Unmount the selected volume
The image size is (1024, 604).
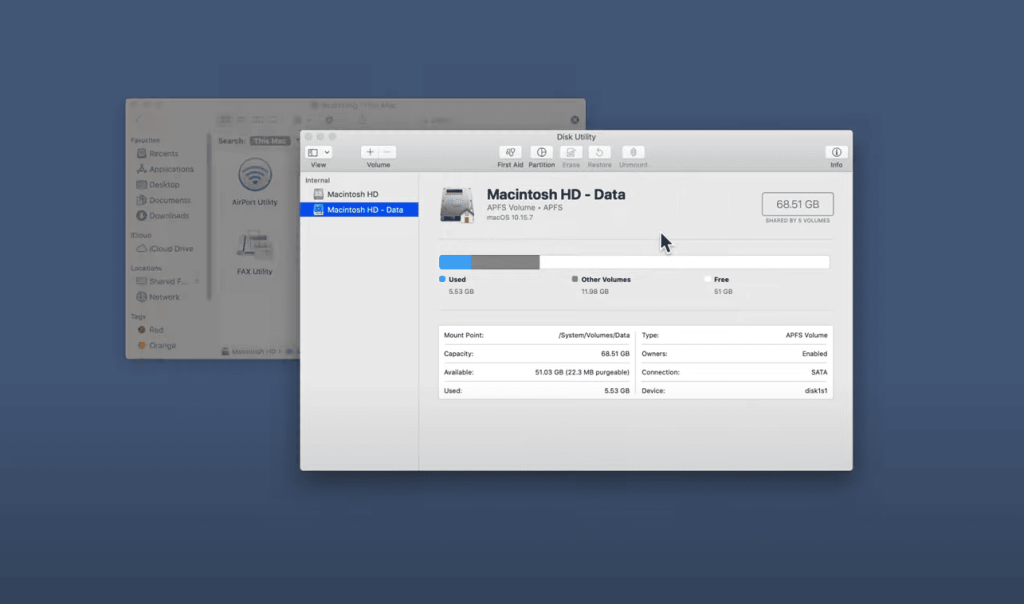tap(633, 152)
